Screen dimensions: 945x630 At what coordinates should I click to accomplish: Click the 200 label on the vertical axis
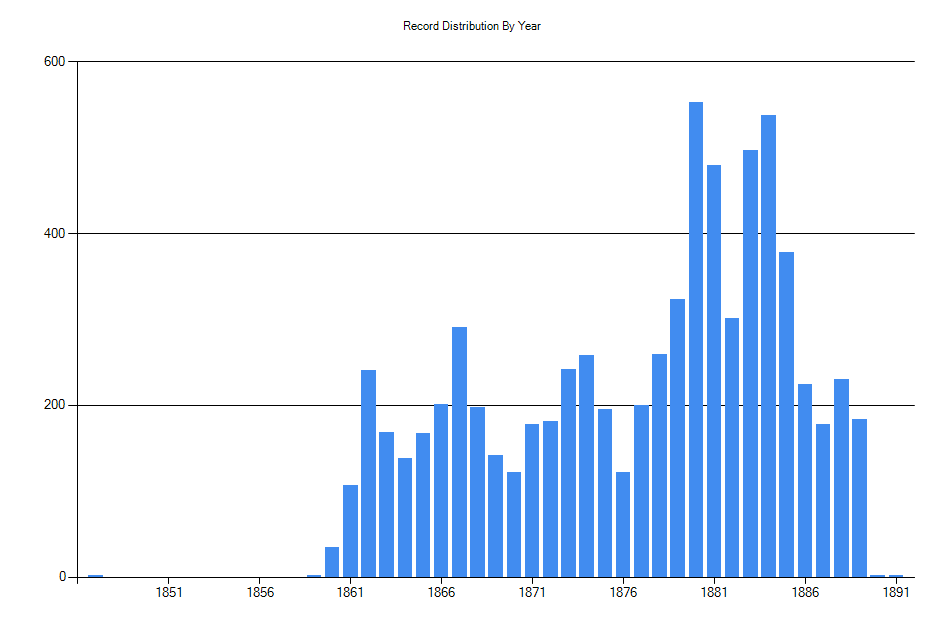[x=54, y=405]
